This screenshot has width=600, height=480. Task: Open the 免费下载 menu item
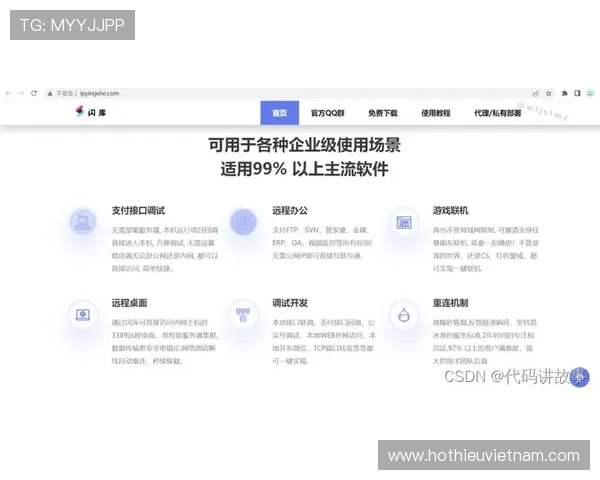[x=383, y=113]
